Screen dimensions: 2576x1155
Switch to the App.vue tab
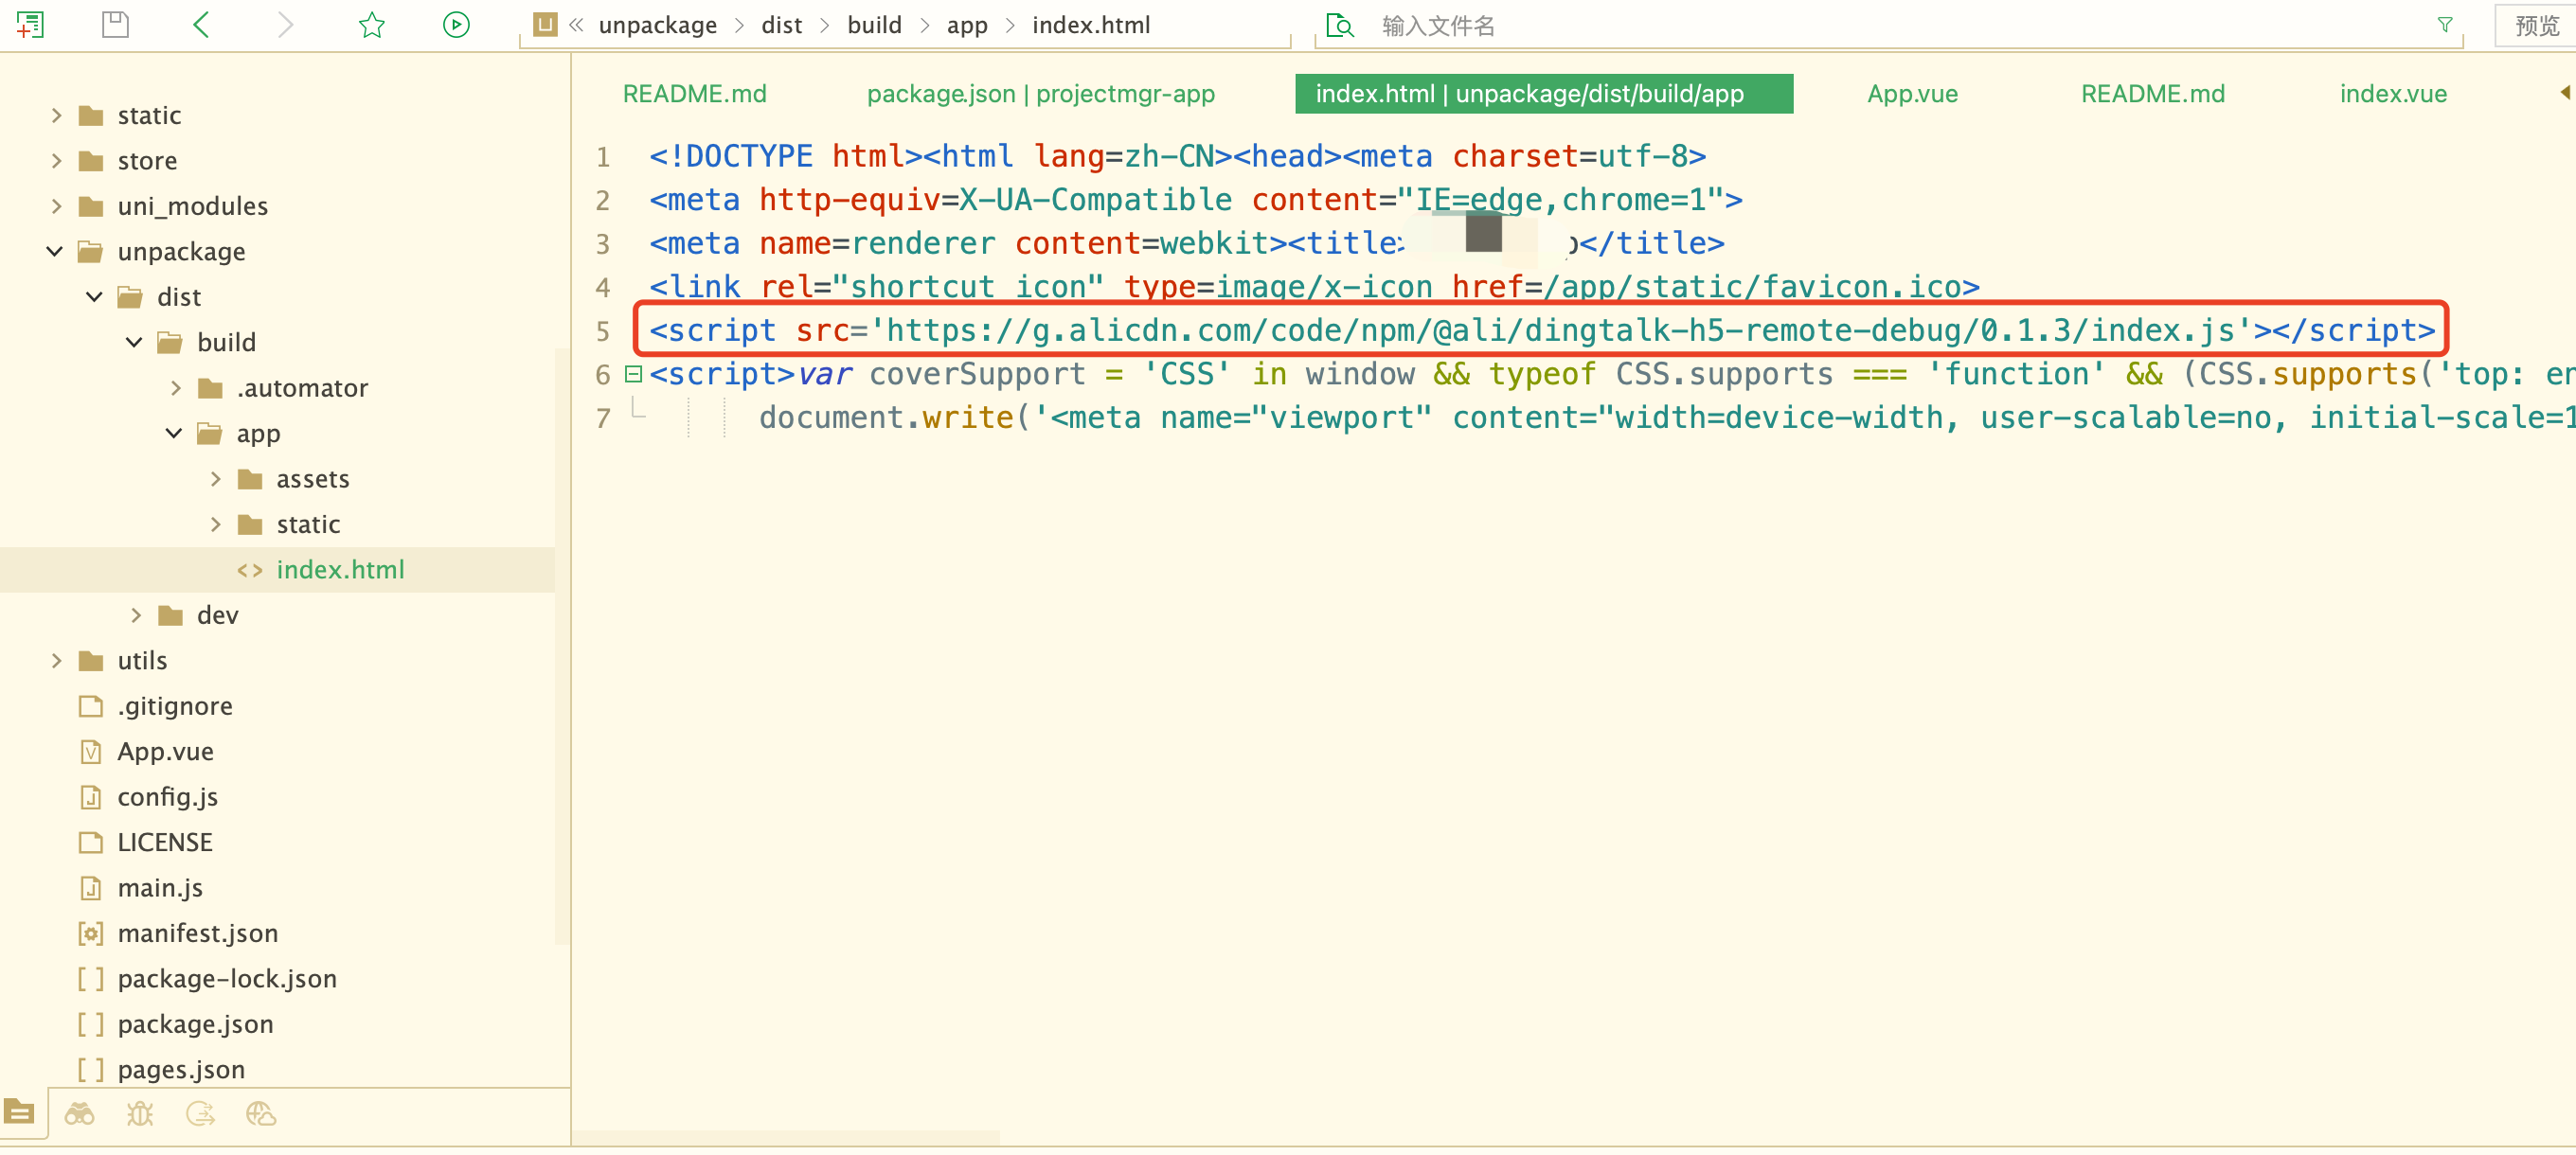[x=1911, y=94]
